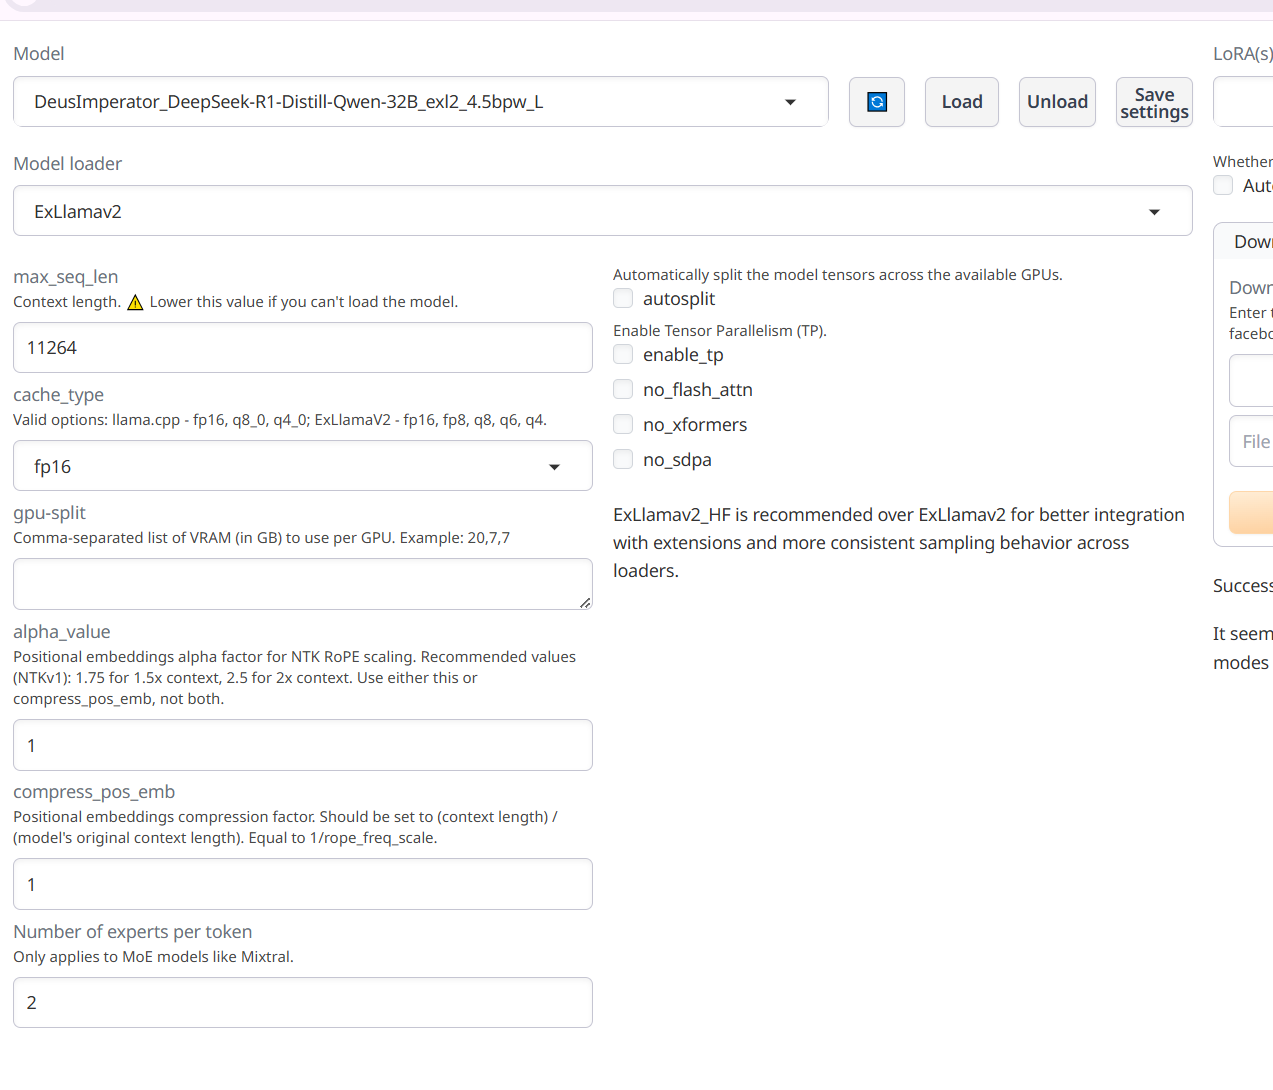This screenshot has height=1090, width=1273.
Task: Click the yellow warning icon under max_seq_len
Action: [135, 302]
